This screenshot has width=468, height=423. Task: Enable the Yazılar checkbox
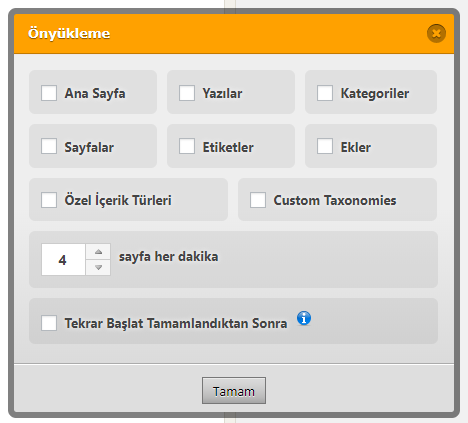click(187, 93)
